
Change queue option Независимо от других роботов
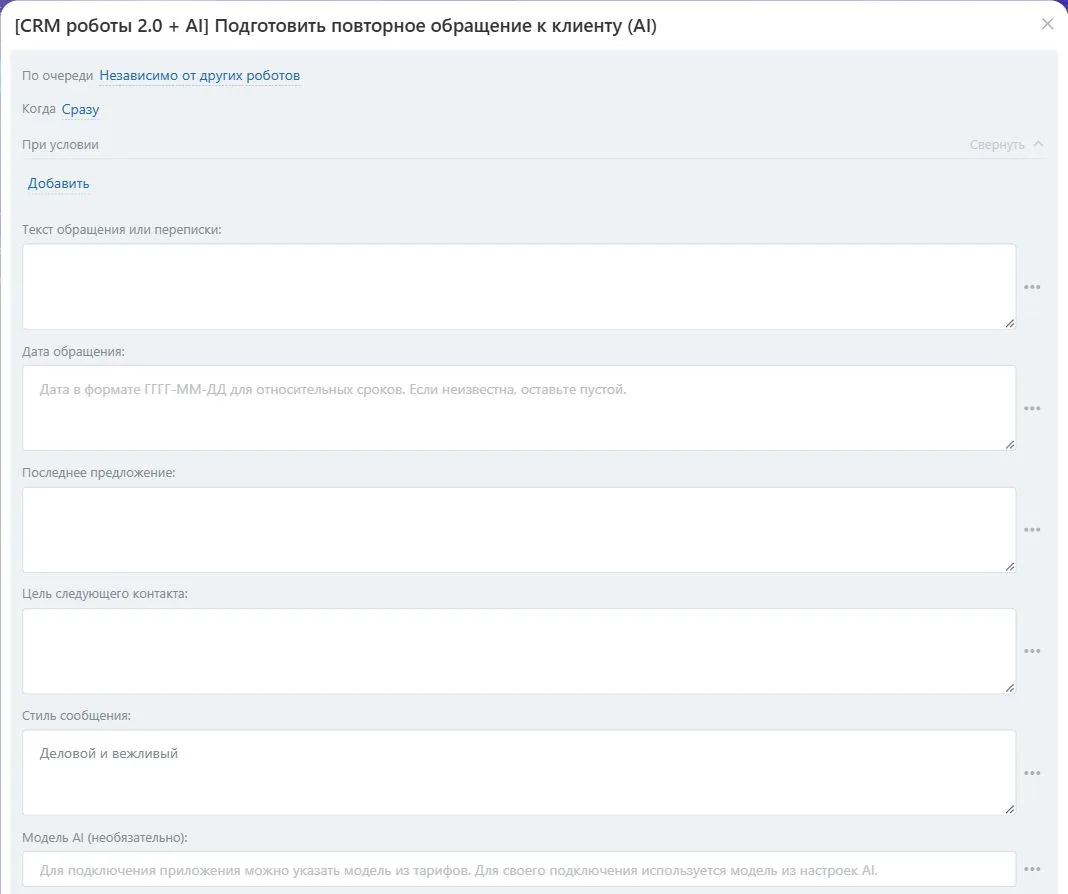(200, 76)
